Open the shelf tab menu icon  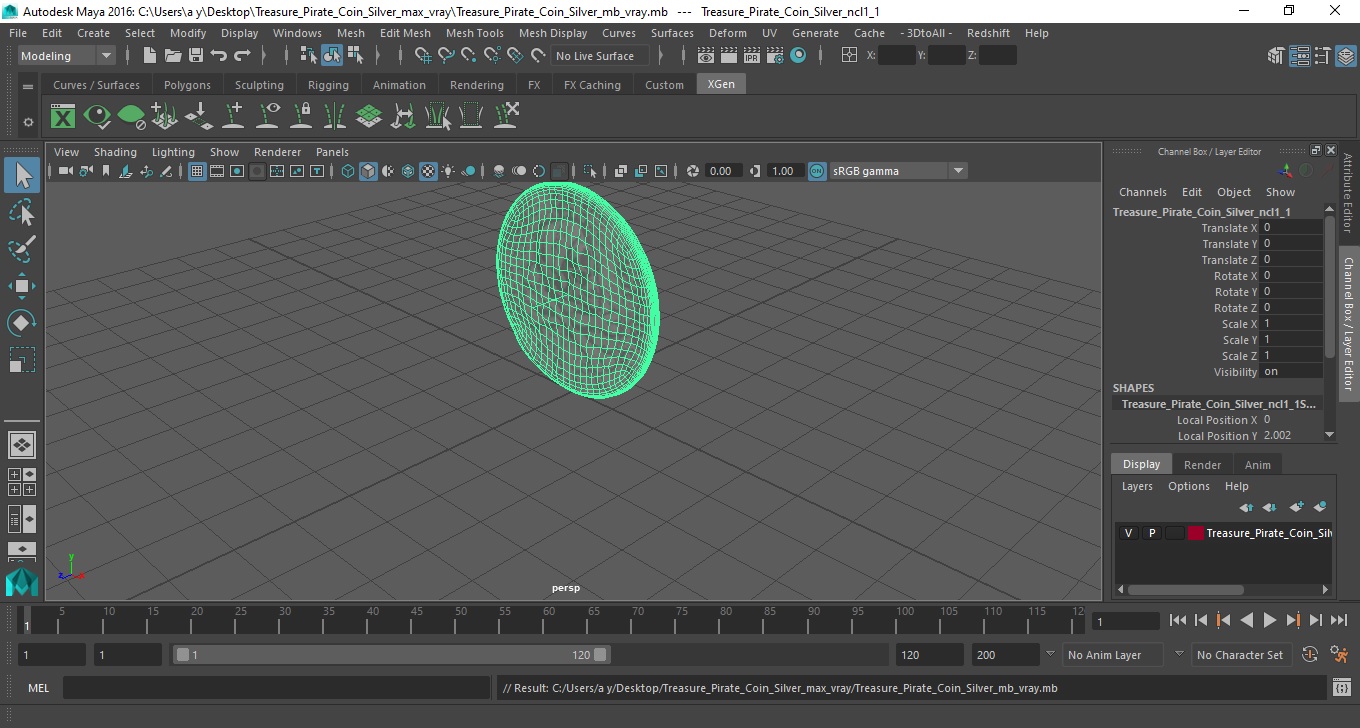pyautogui.click(x=28, y=87)
